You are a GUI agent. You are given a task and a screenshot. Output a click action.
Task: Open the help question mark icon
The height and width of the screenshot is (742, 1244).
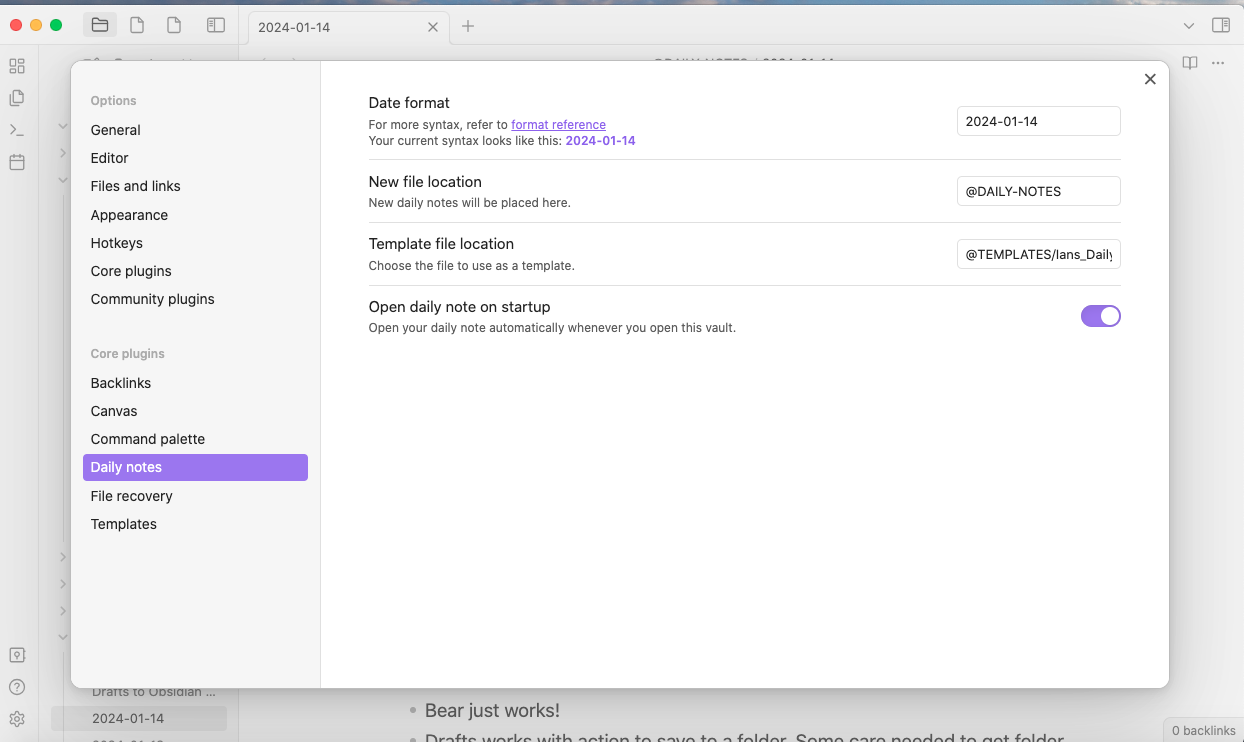point(17,687)
